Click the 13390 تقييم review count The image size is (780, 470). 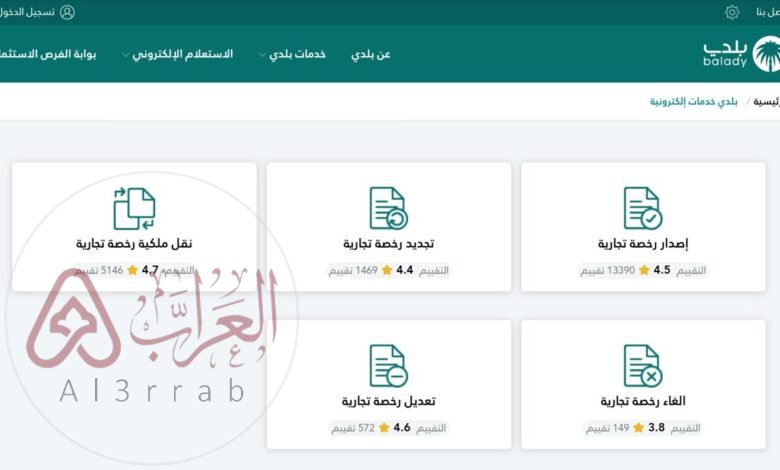pyautogui.click(x=608, y=271)
